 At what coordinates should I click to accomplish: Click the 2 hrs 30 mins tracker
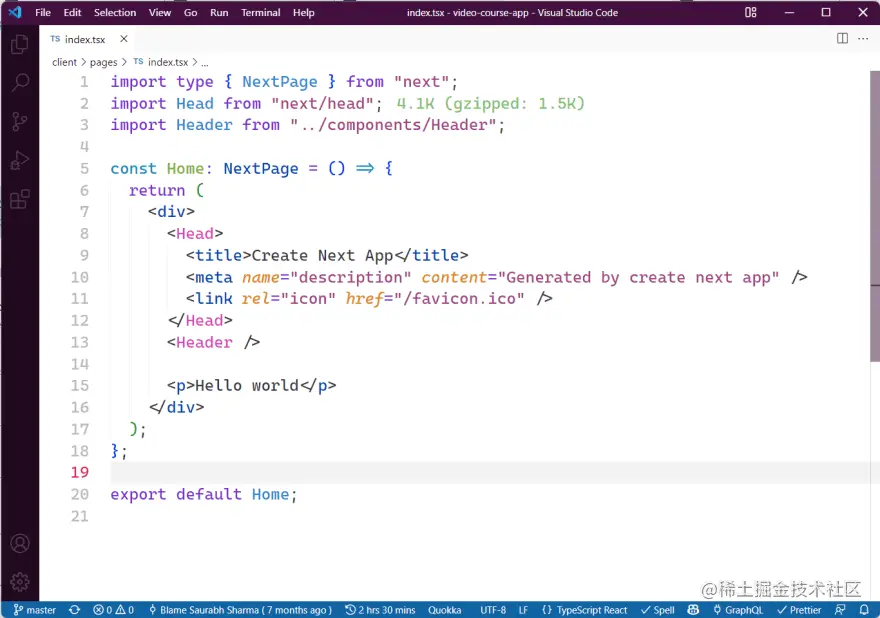[380, 610]
